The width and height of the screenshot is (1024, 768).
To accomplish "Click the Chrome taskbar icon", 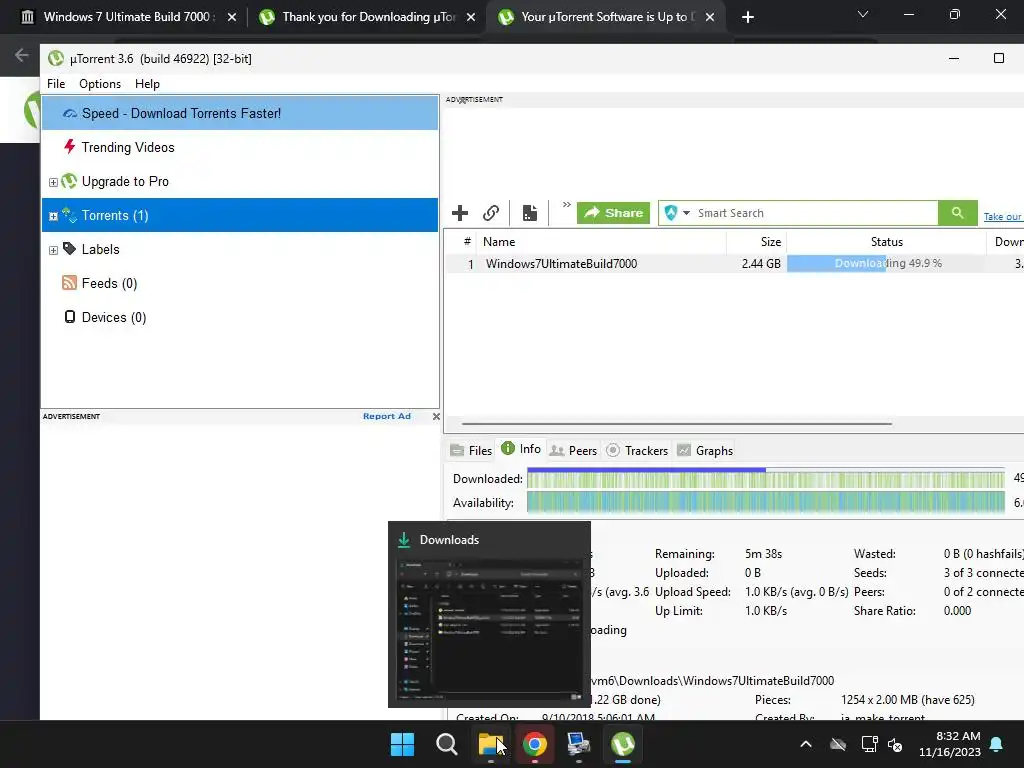I will pos(535,744).
